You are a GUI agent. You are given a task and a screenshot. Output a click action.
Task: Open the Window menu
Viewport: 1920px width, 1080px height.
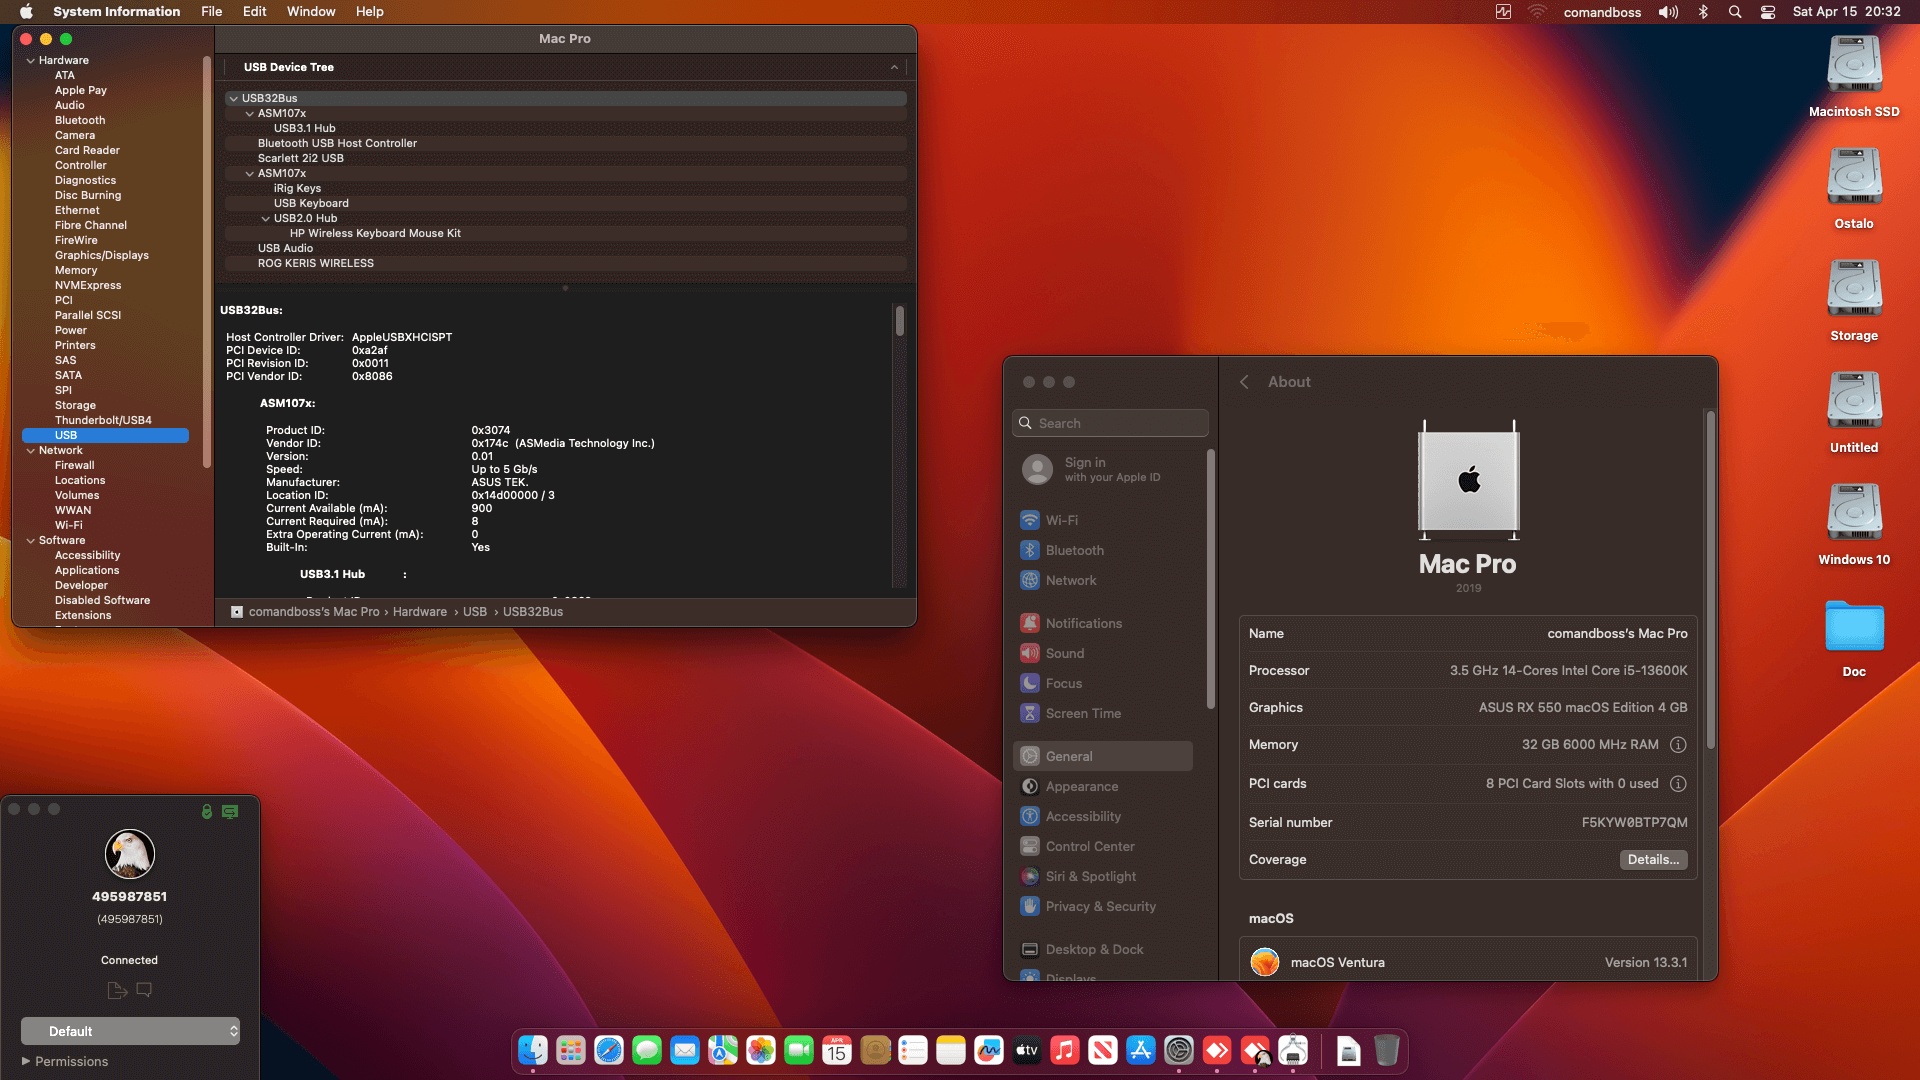[311, 12]
